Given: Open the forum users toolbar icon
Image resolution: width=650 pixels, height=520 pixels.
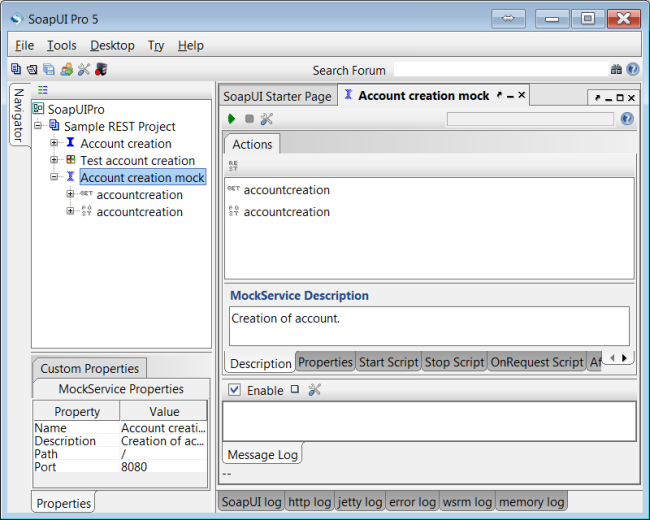Looking at the screenshot, I should [66, 69].
